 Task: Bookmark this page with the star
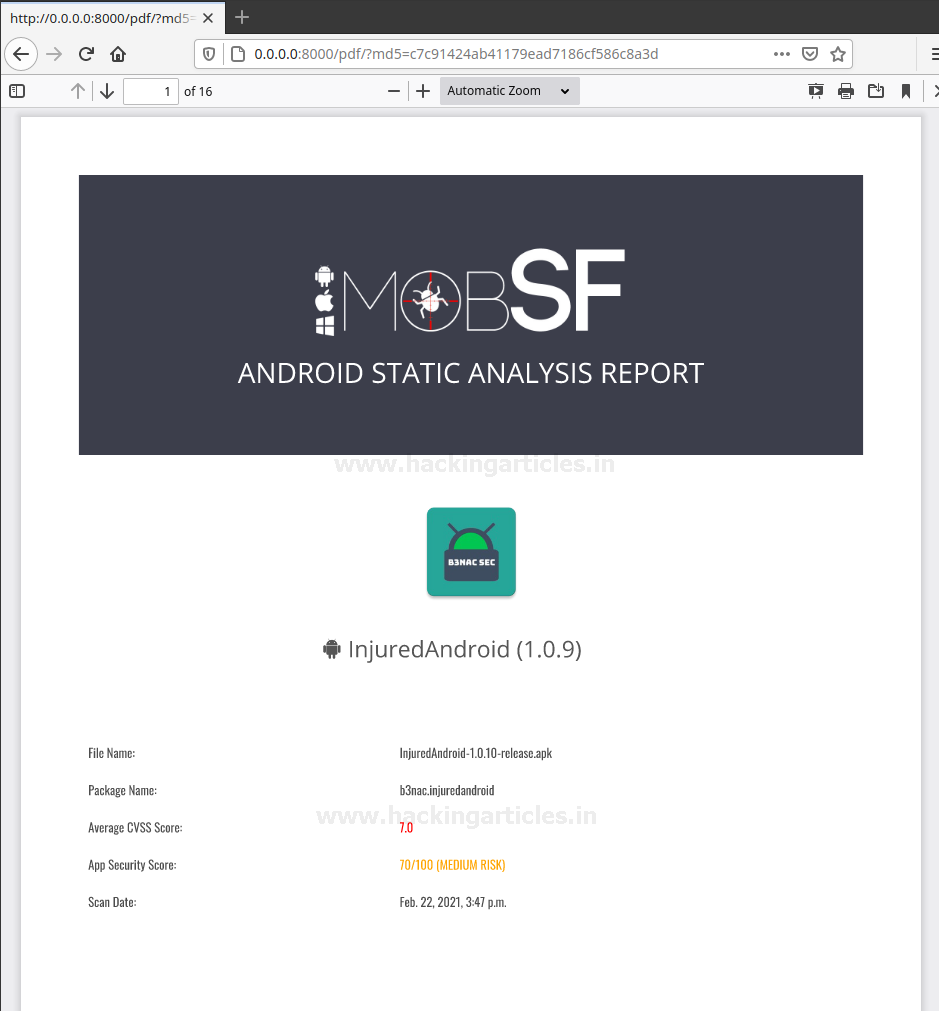point(838,54)
